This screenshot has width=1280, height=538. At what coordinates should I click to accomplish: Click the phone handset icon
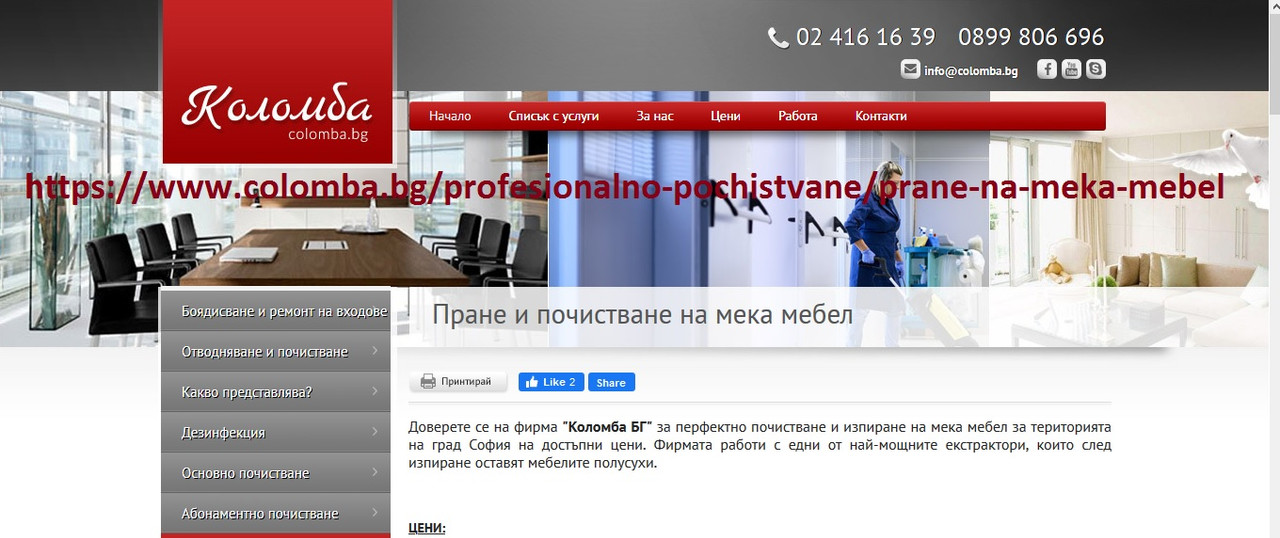coord(778,38)
